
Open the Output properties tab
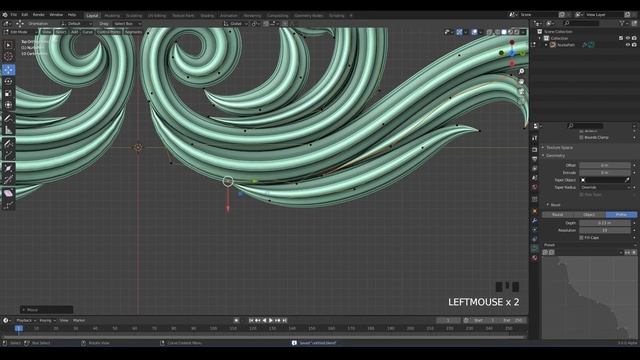(x=535, y=159)
